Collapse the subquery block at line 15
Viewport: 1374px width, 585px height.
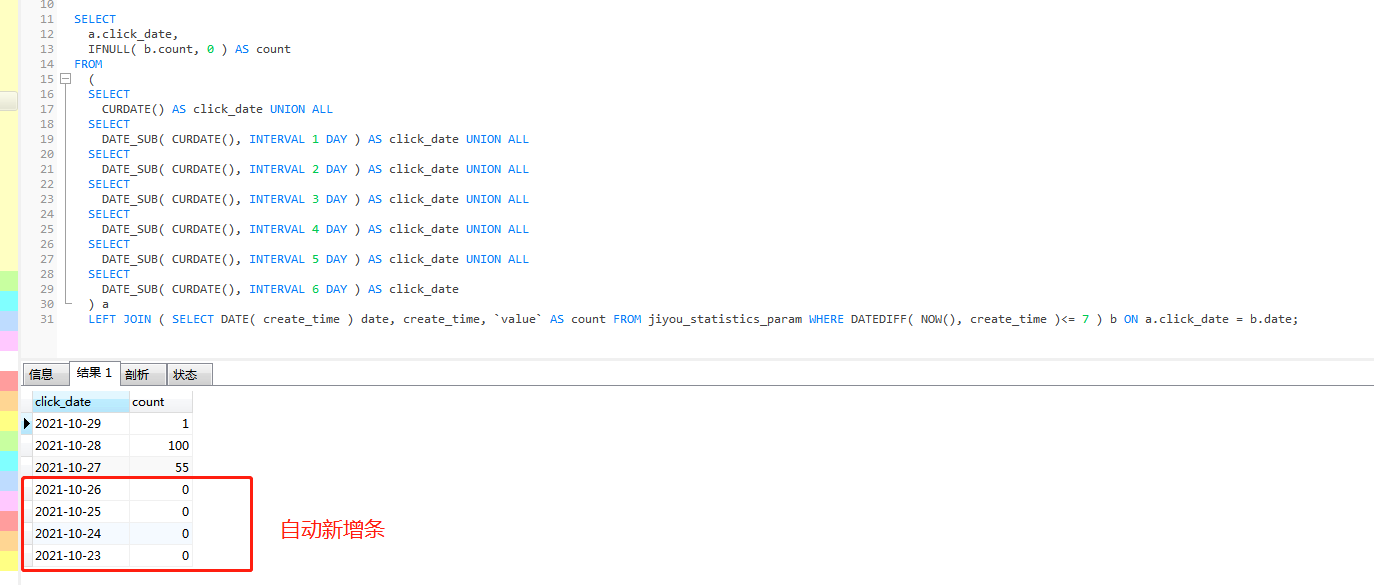click(66, 78)
